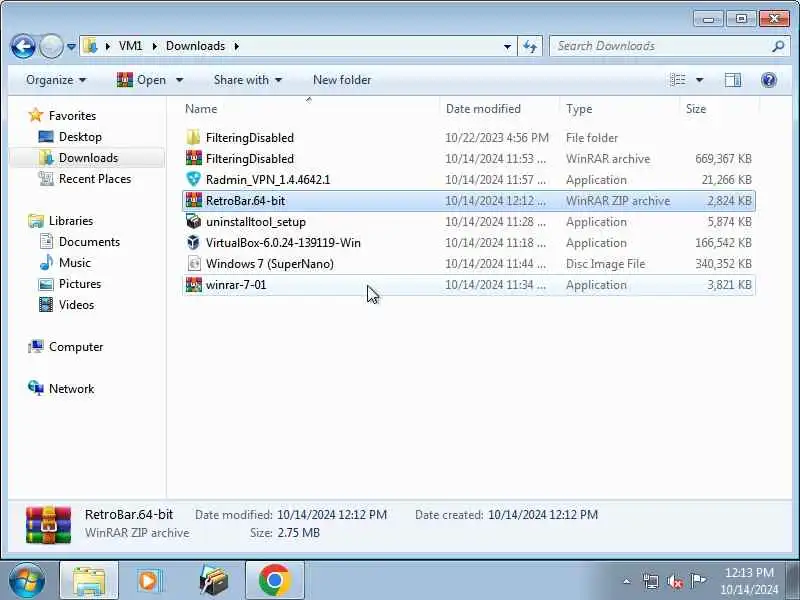Open the Videos library
Viewport: 800px width, 600px height.
pyautogui.click(x=77, y=305)
